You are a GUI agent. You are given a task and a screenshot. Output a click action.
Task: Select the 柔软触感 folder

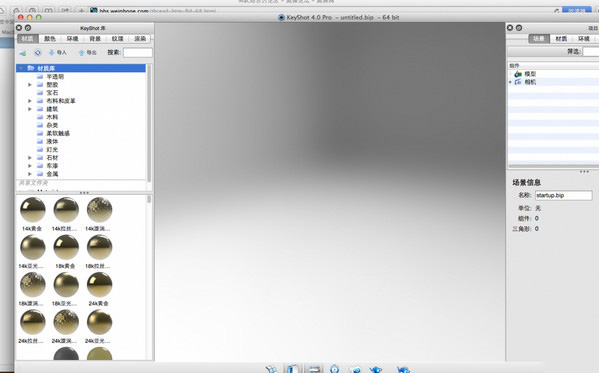(58, 133)
